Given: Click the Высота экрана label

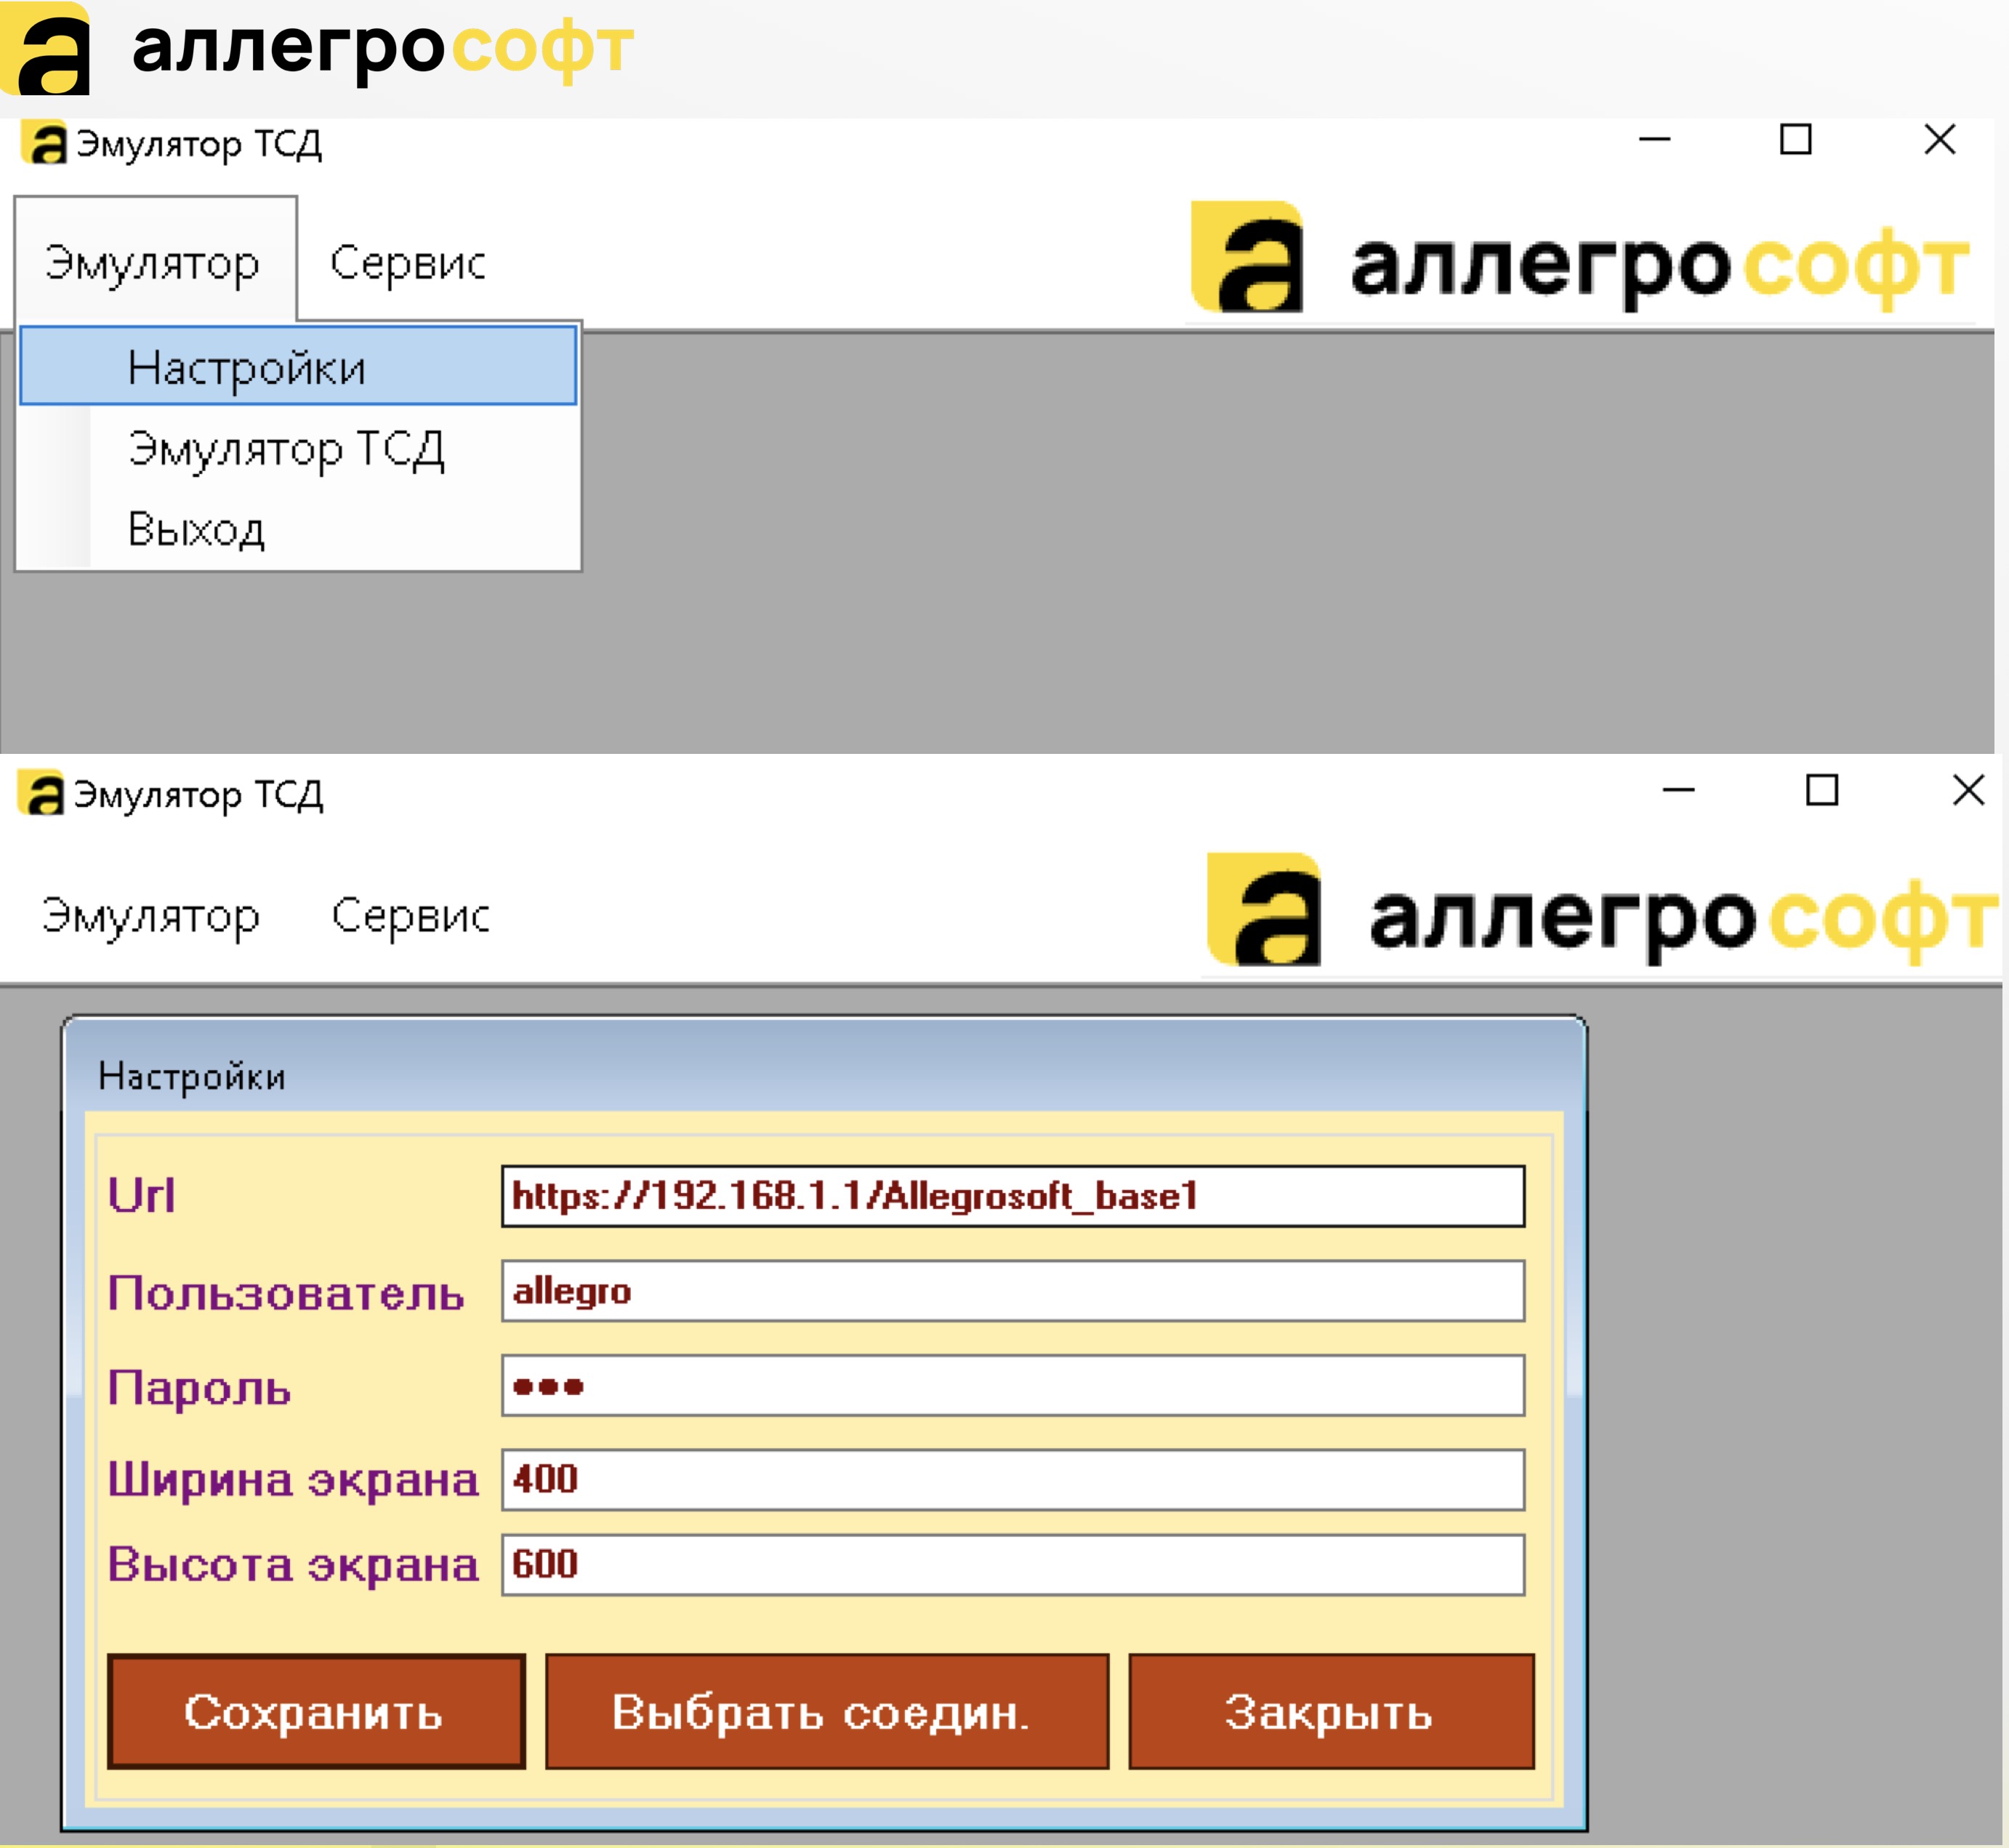Looking at the screenshot, I should tap(293, 1565).
